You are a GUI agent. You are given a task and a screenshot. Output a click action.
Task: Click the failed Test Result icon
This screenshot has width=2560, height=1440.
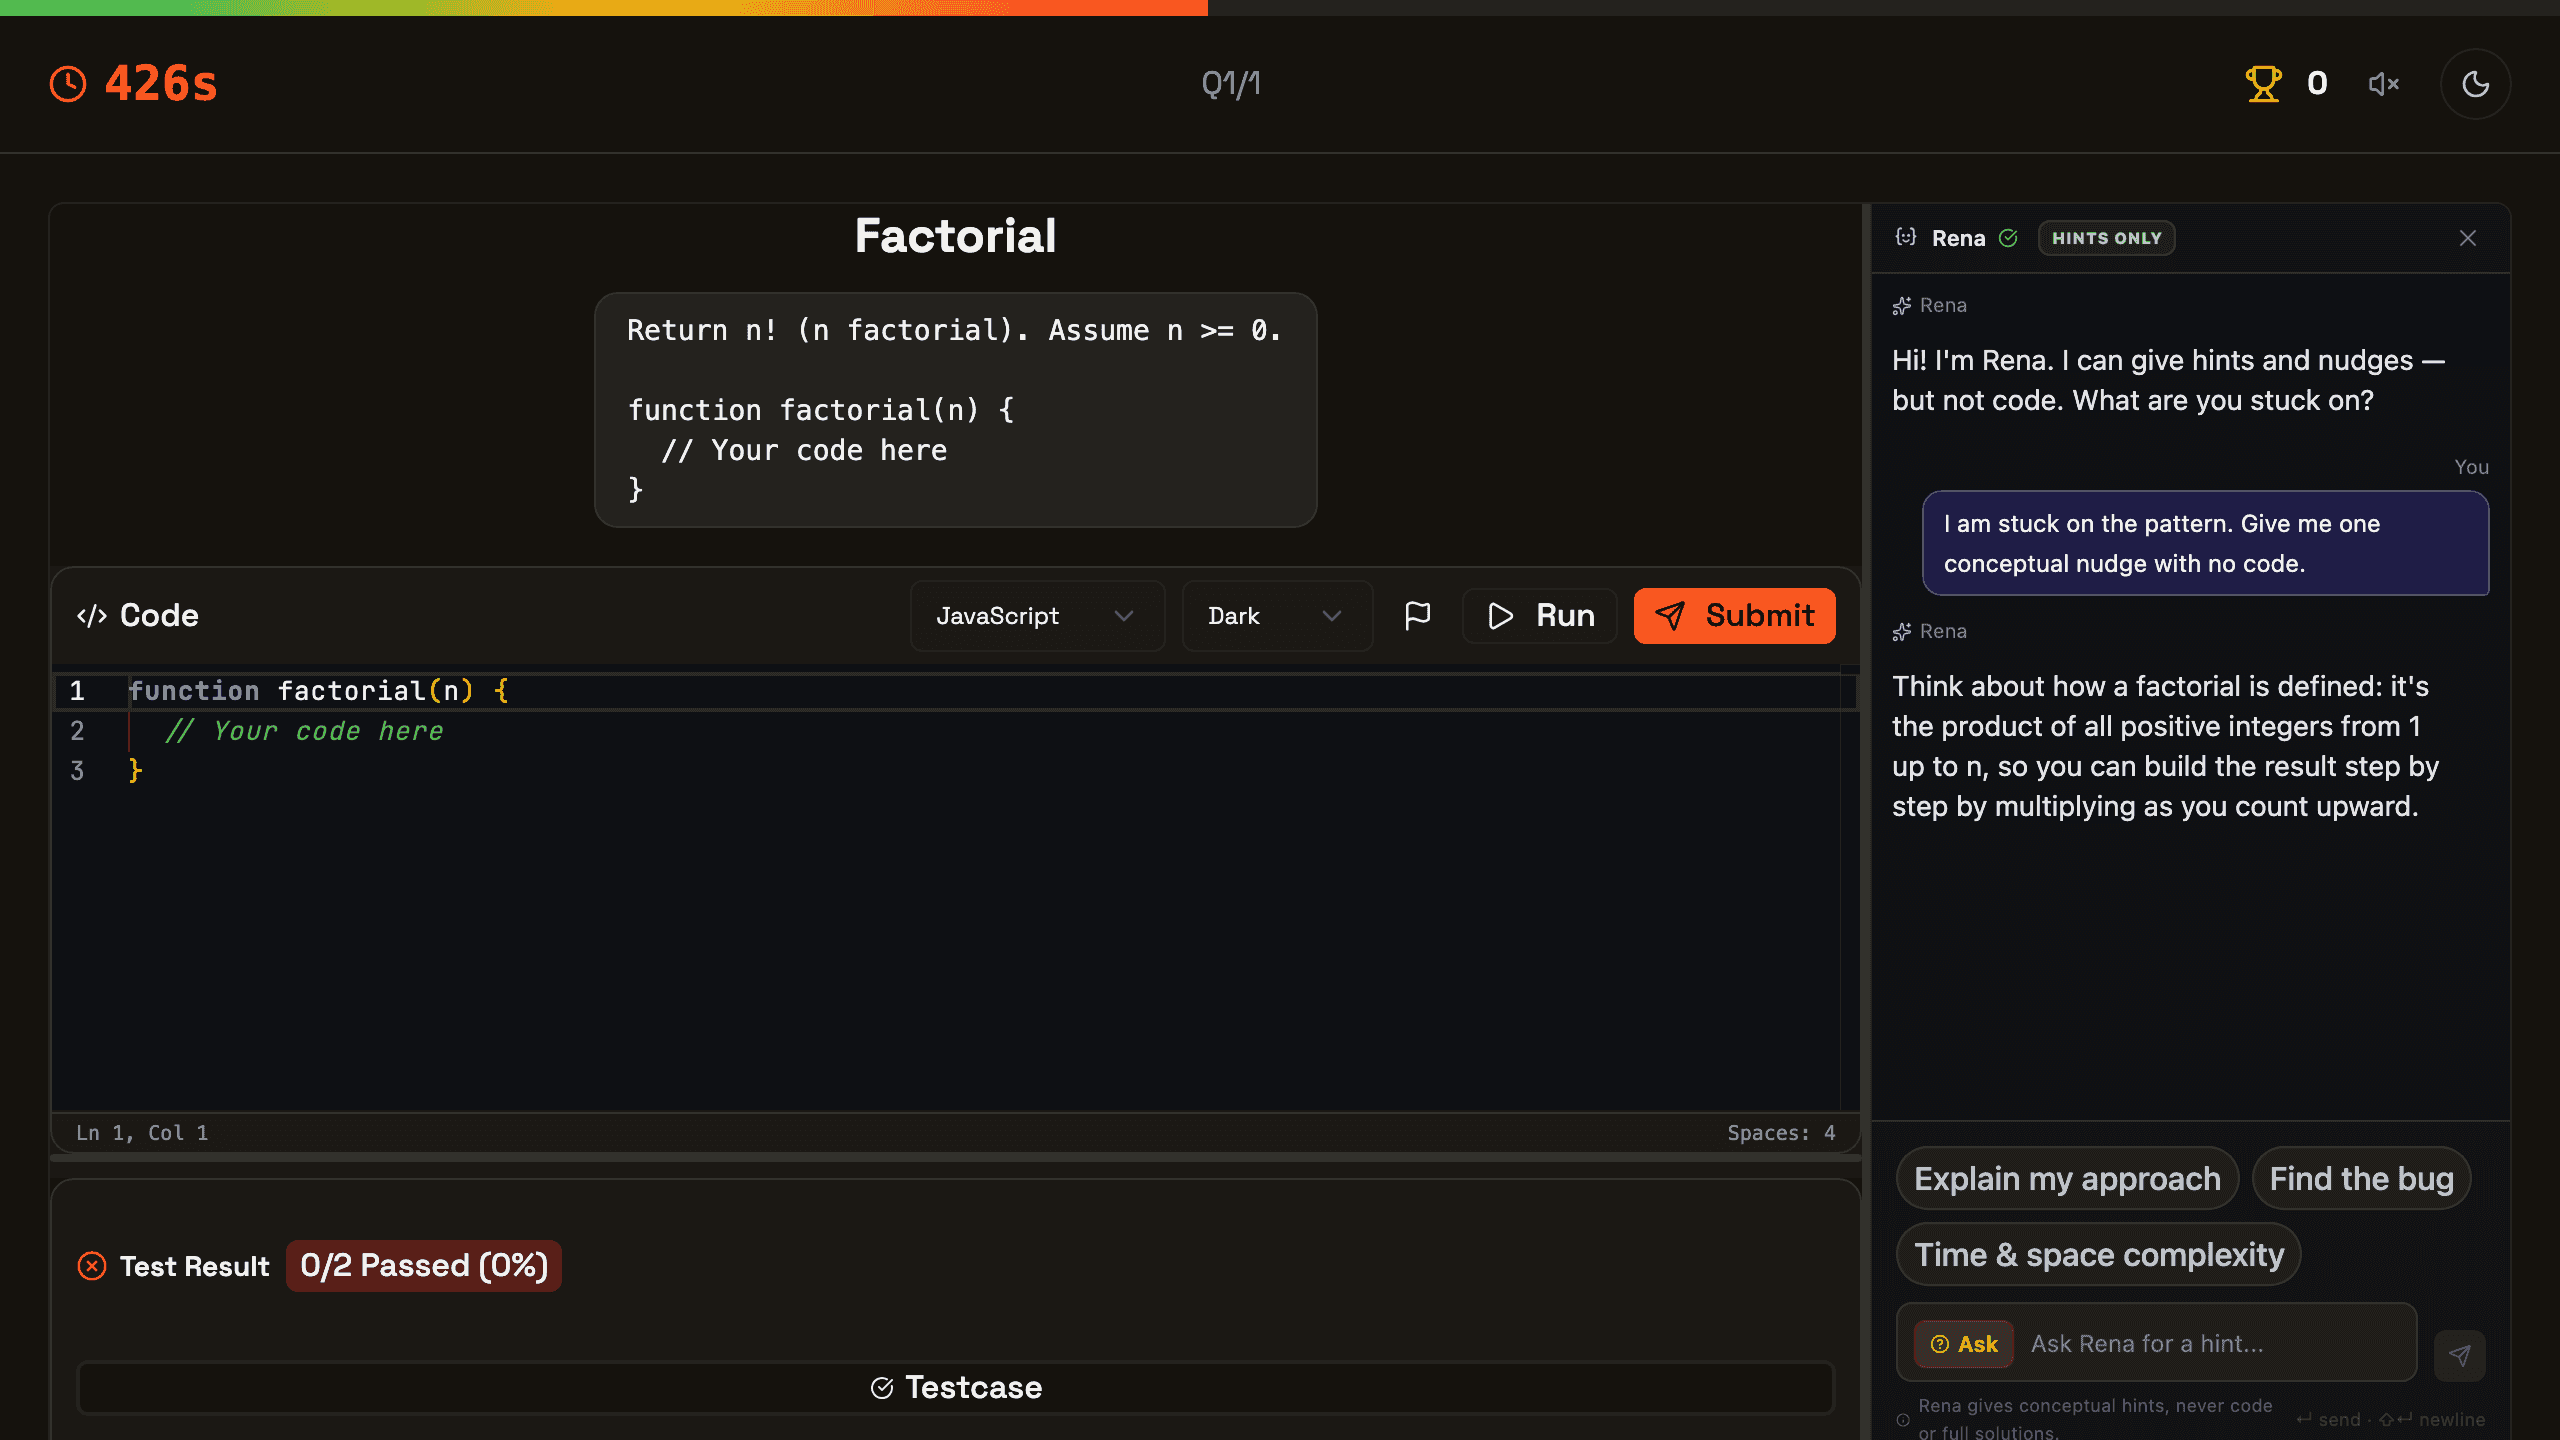pos(92,1267)
